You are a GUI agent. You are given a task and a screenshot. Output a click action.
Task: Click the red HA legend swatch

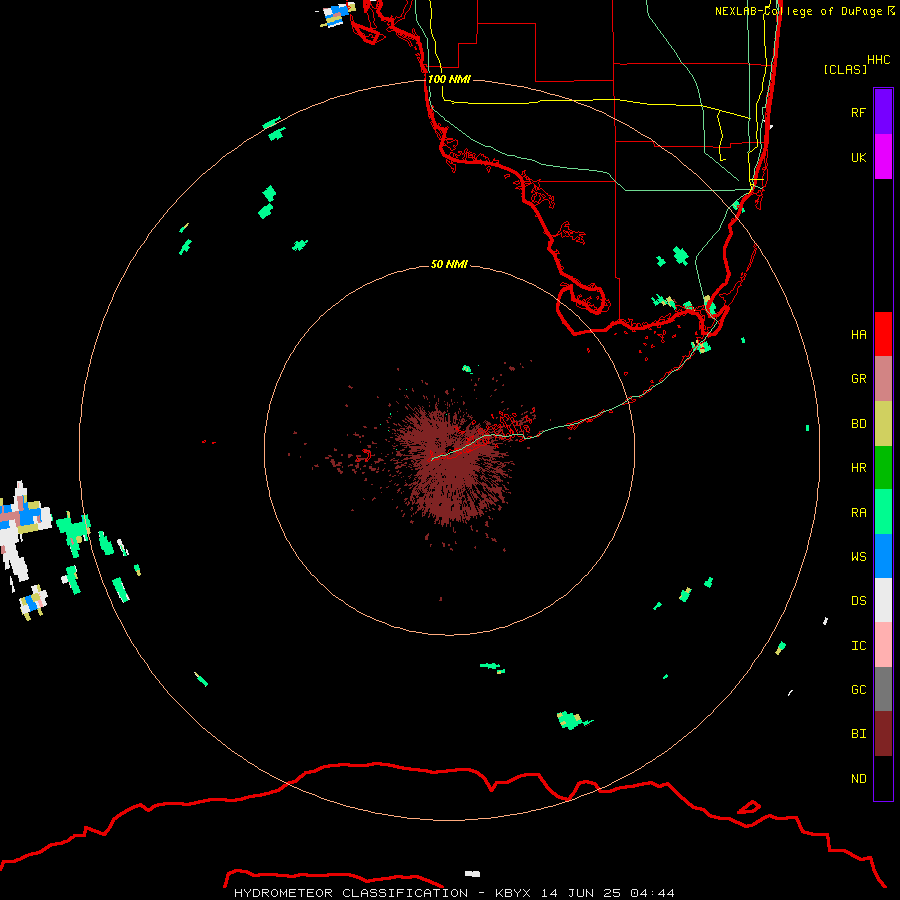coord(883,334)
